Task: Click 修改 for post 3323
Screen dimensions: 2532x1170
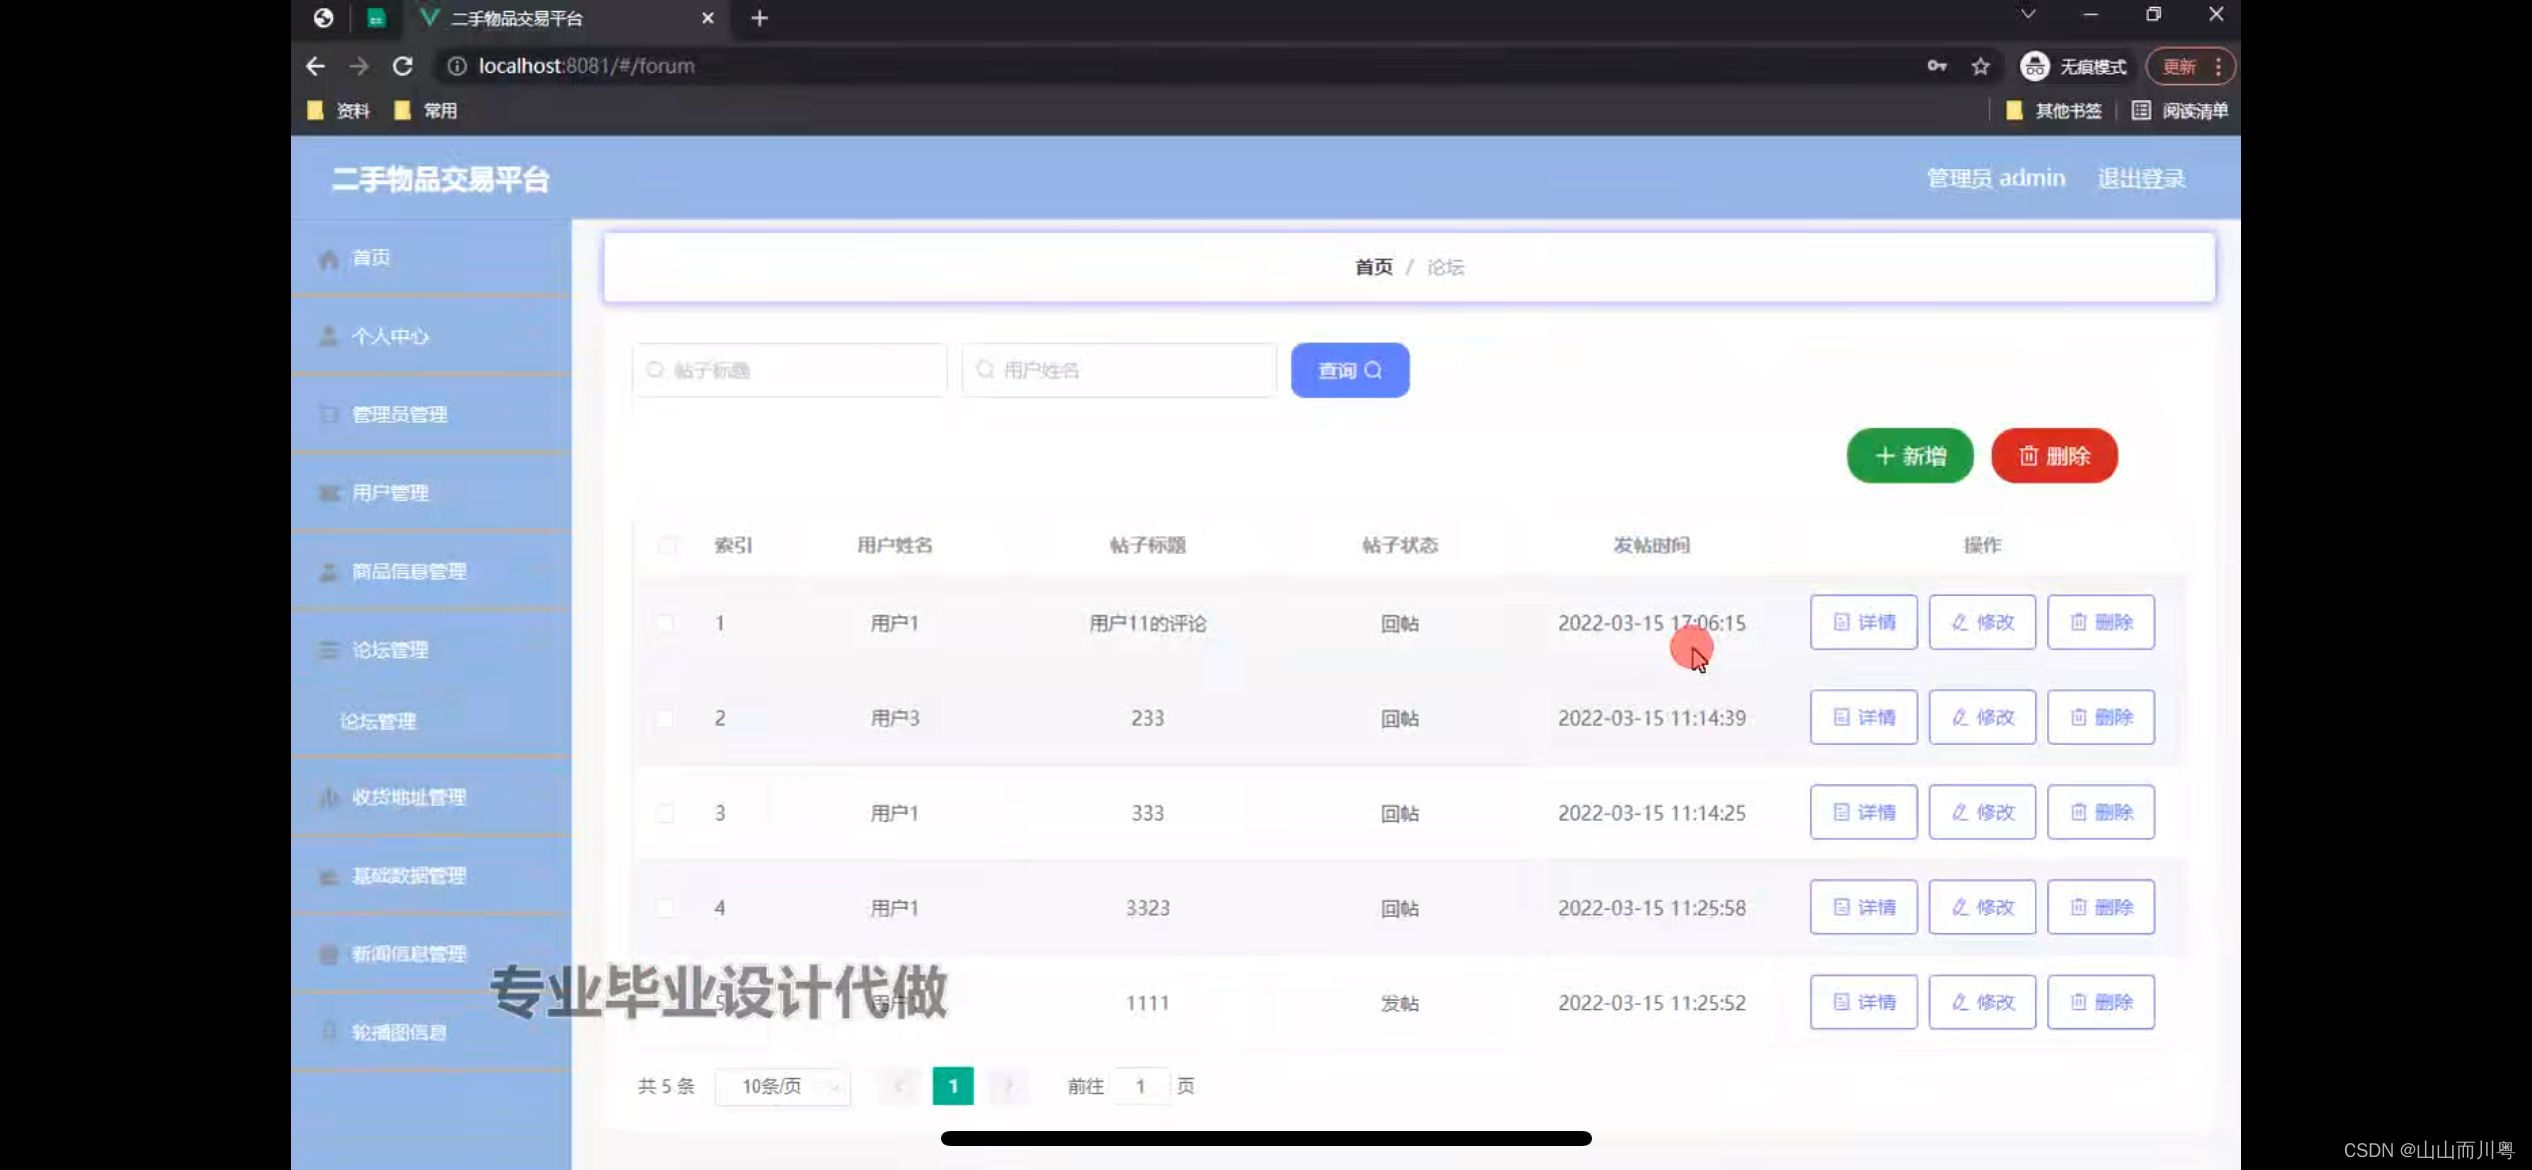Action: pos(1982,907)
